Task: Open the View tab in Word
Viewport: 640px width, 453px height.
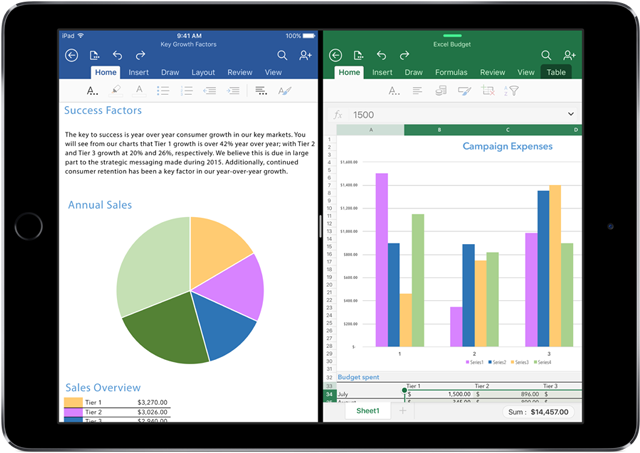Action: (273, 72)
